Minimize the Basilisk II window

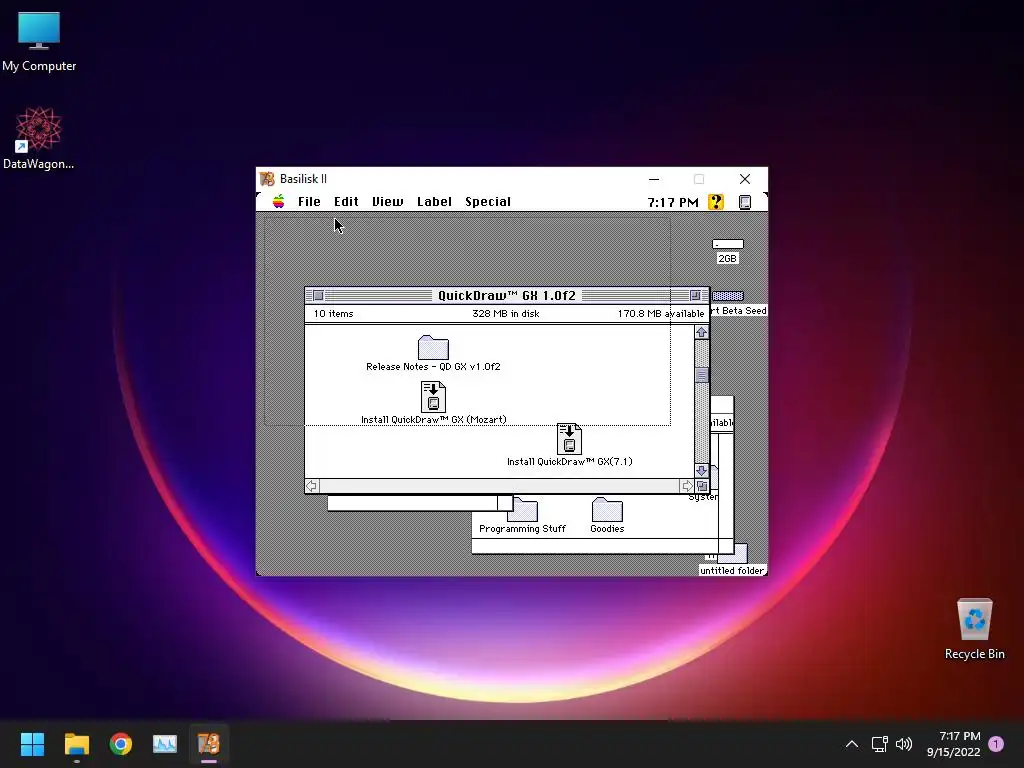click(x=654, y=179)
